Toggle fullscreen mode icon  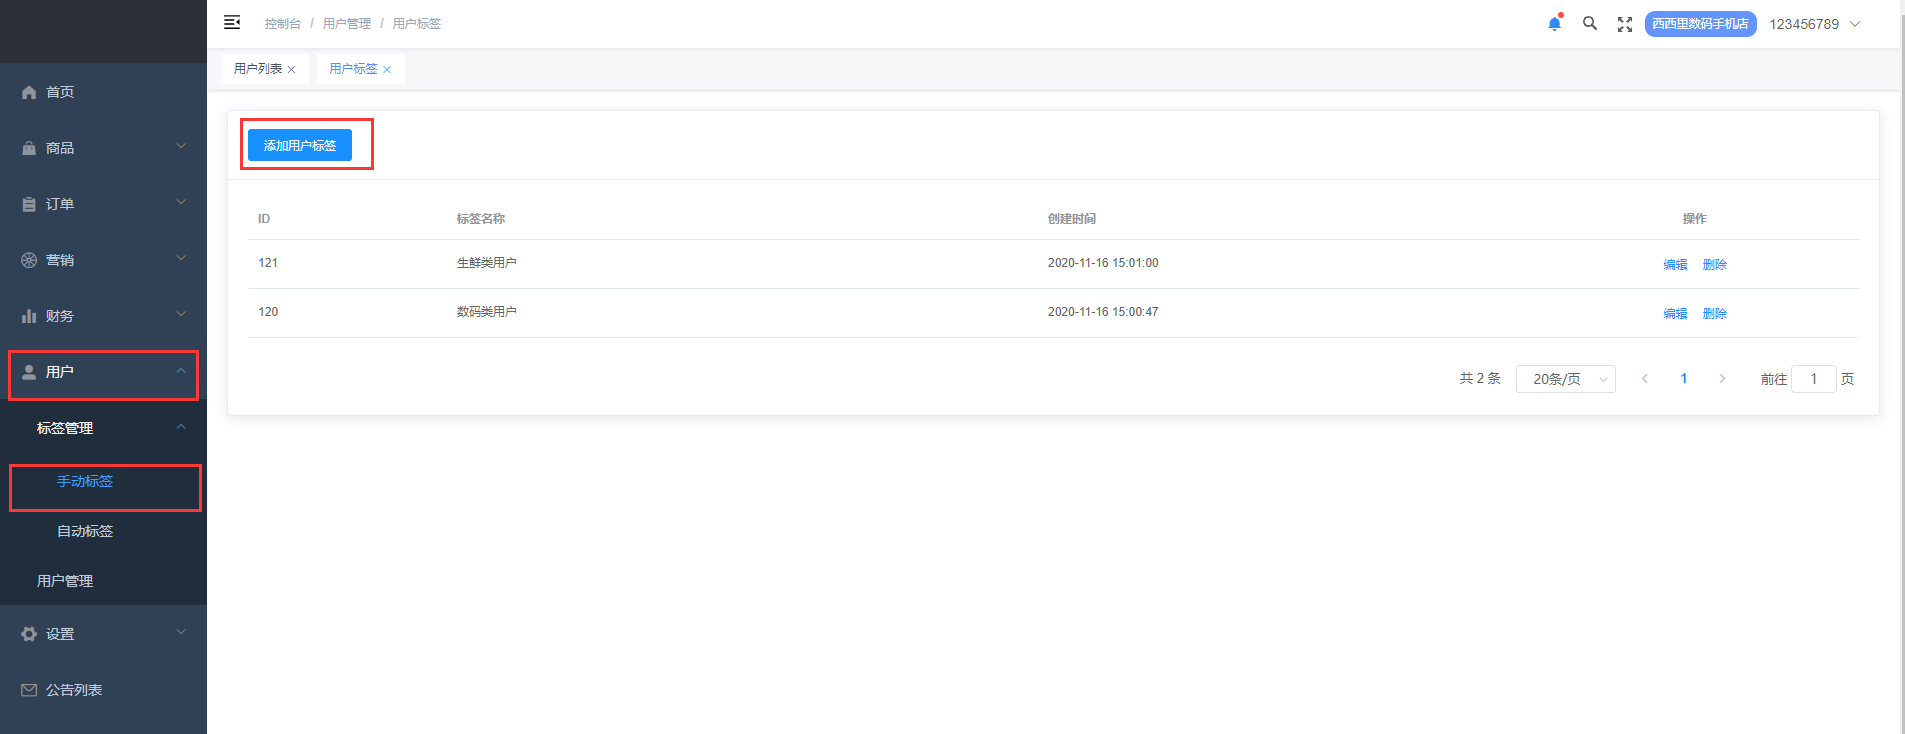pyautogui.click(x=1625, y=24)
